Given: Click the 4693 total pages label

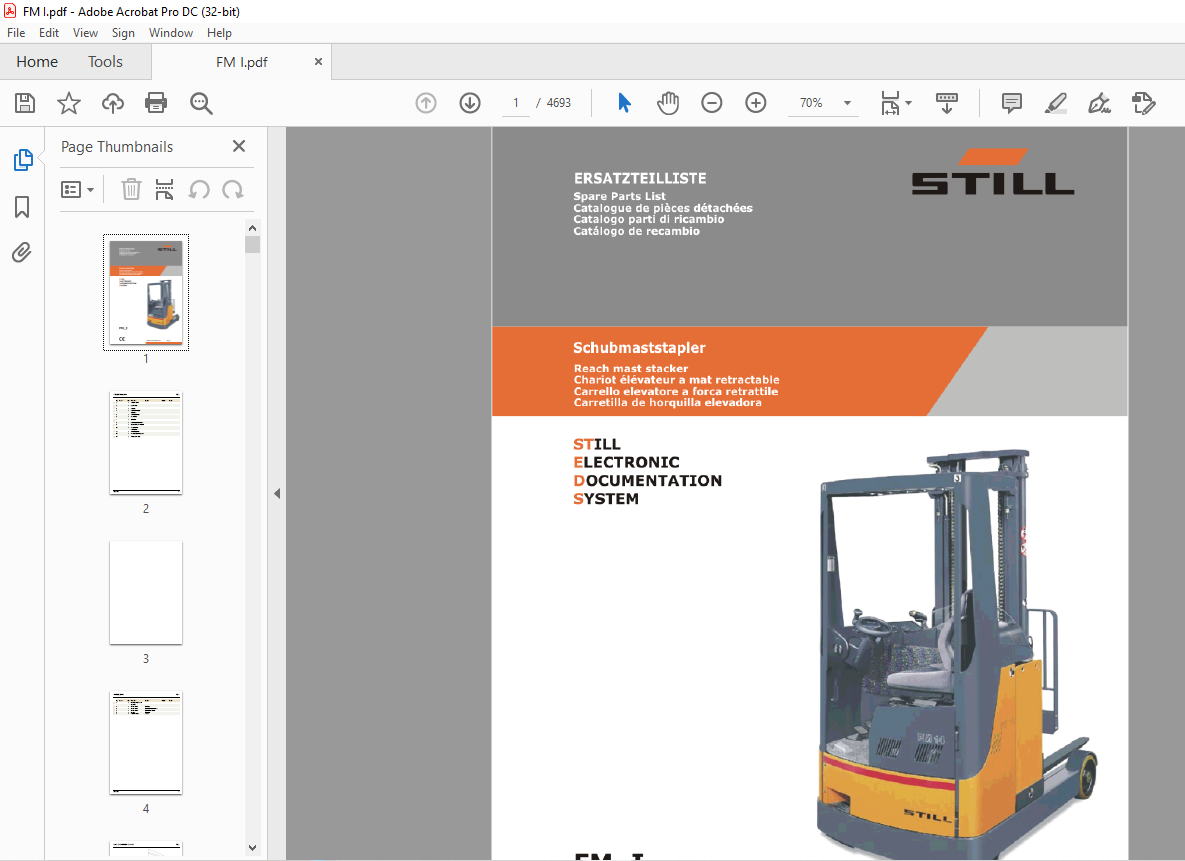Looking at the screenshot, I should point(558,103).
